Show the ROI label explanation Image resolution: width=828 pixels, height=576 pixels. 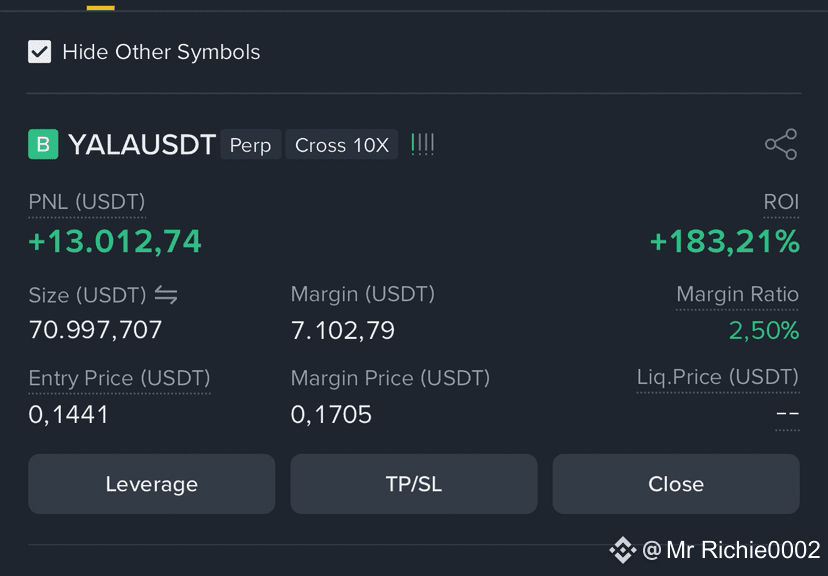[781, 202]
